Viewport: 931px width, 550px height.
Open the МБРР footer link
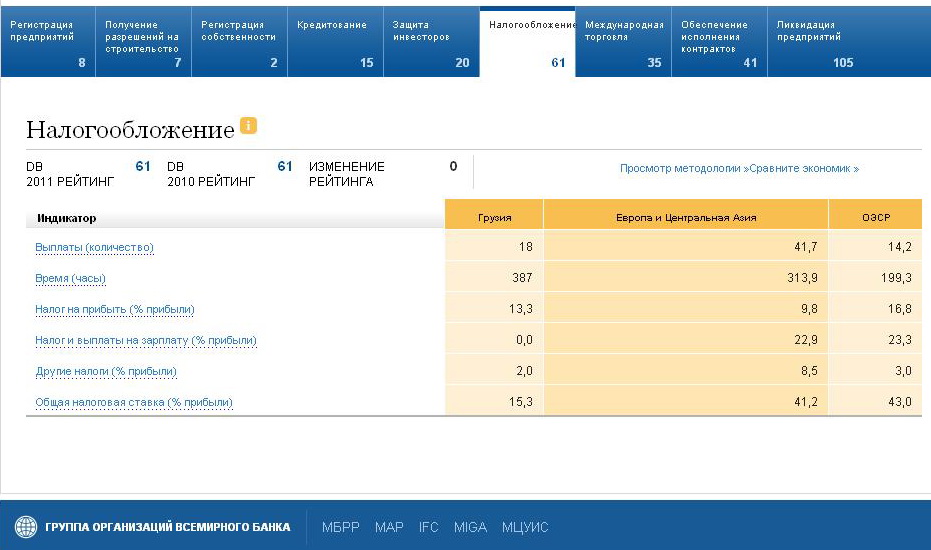tap(340, 527)
